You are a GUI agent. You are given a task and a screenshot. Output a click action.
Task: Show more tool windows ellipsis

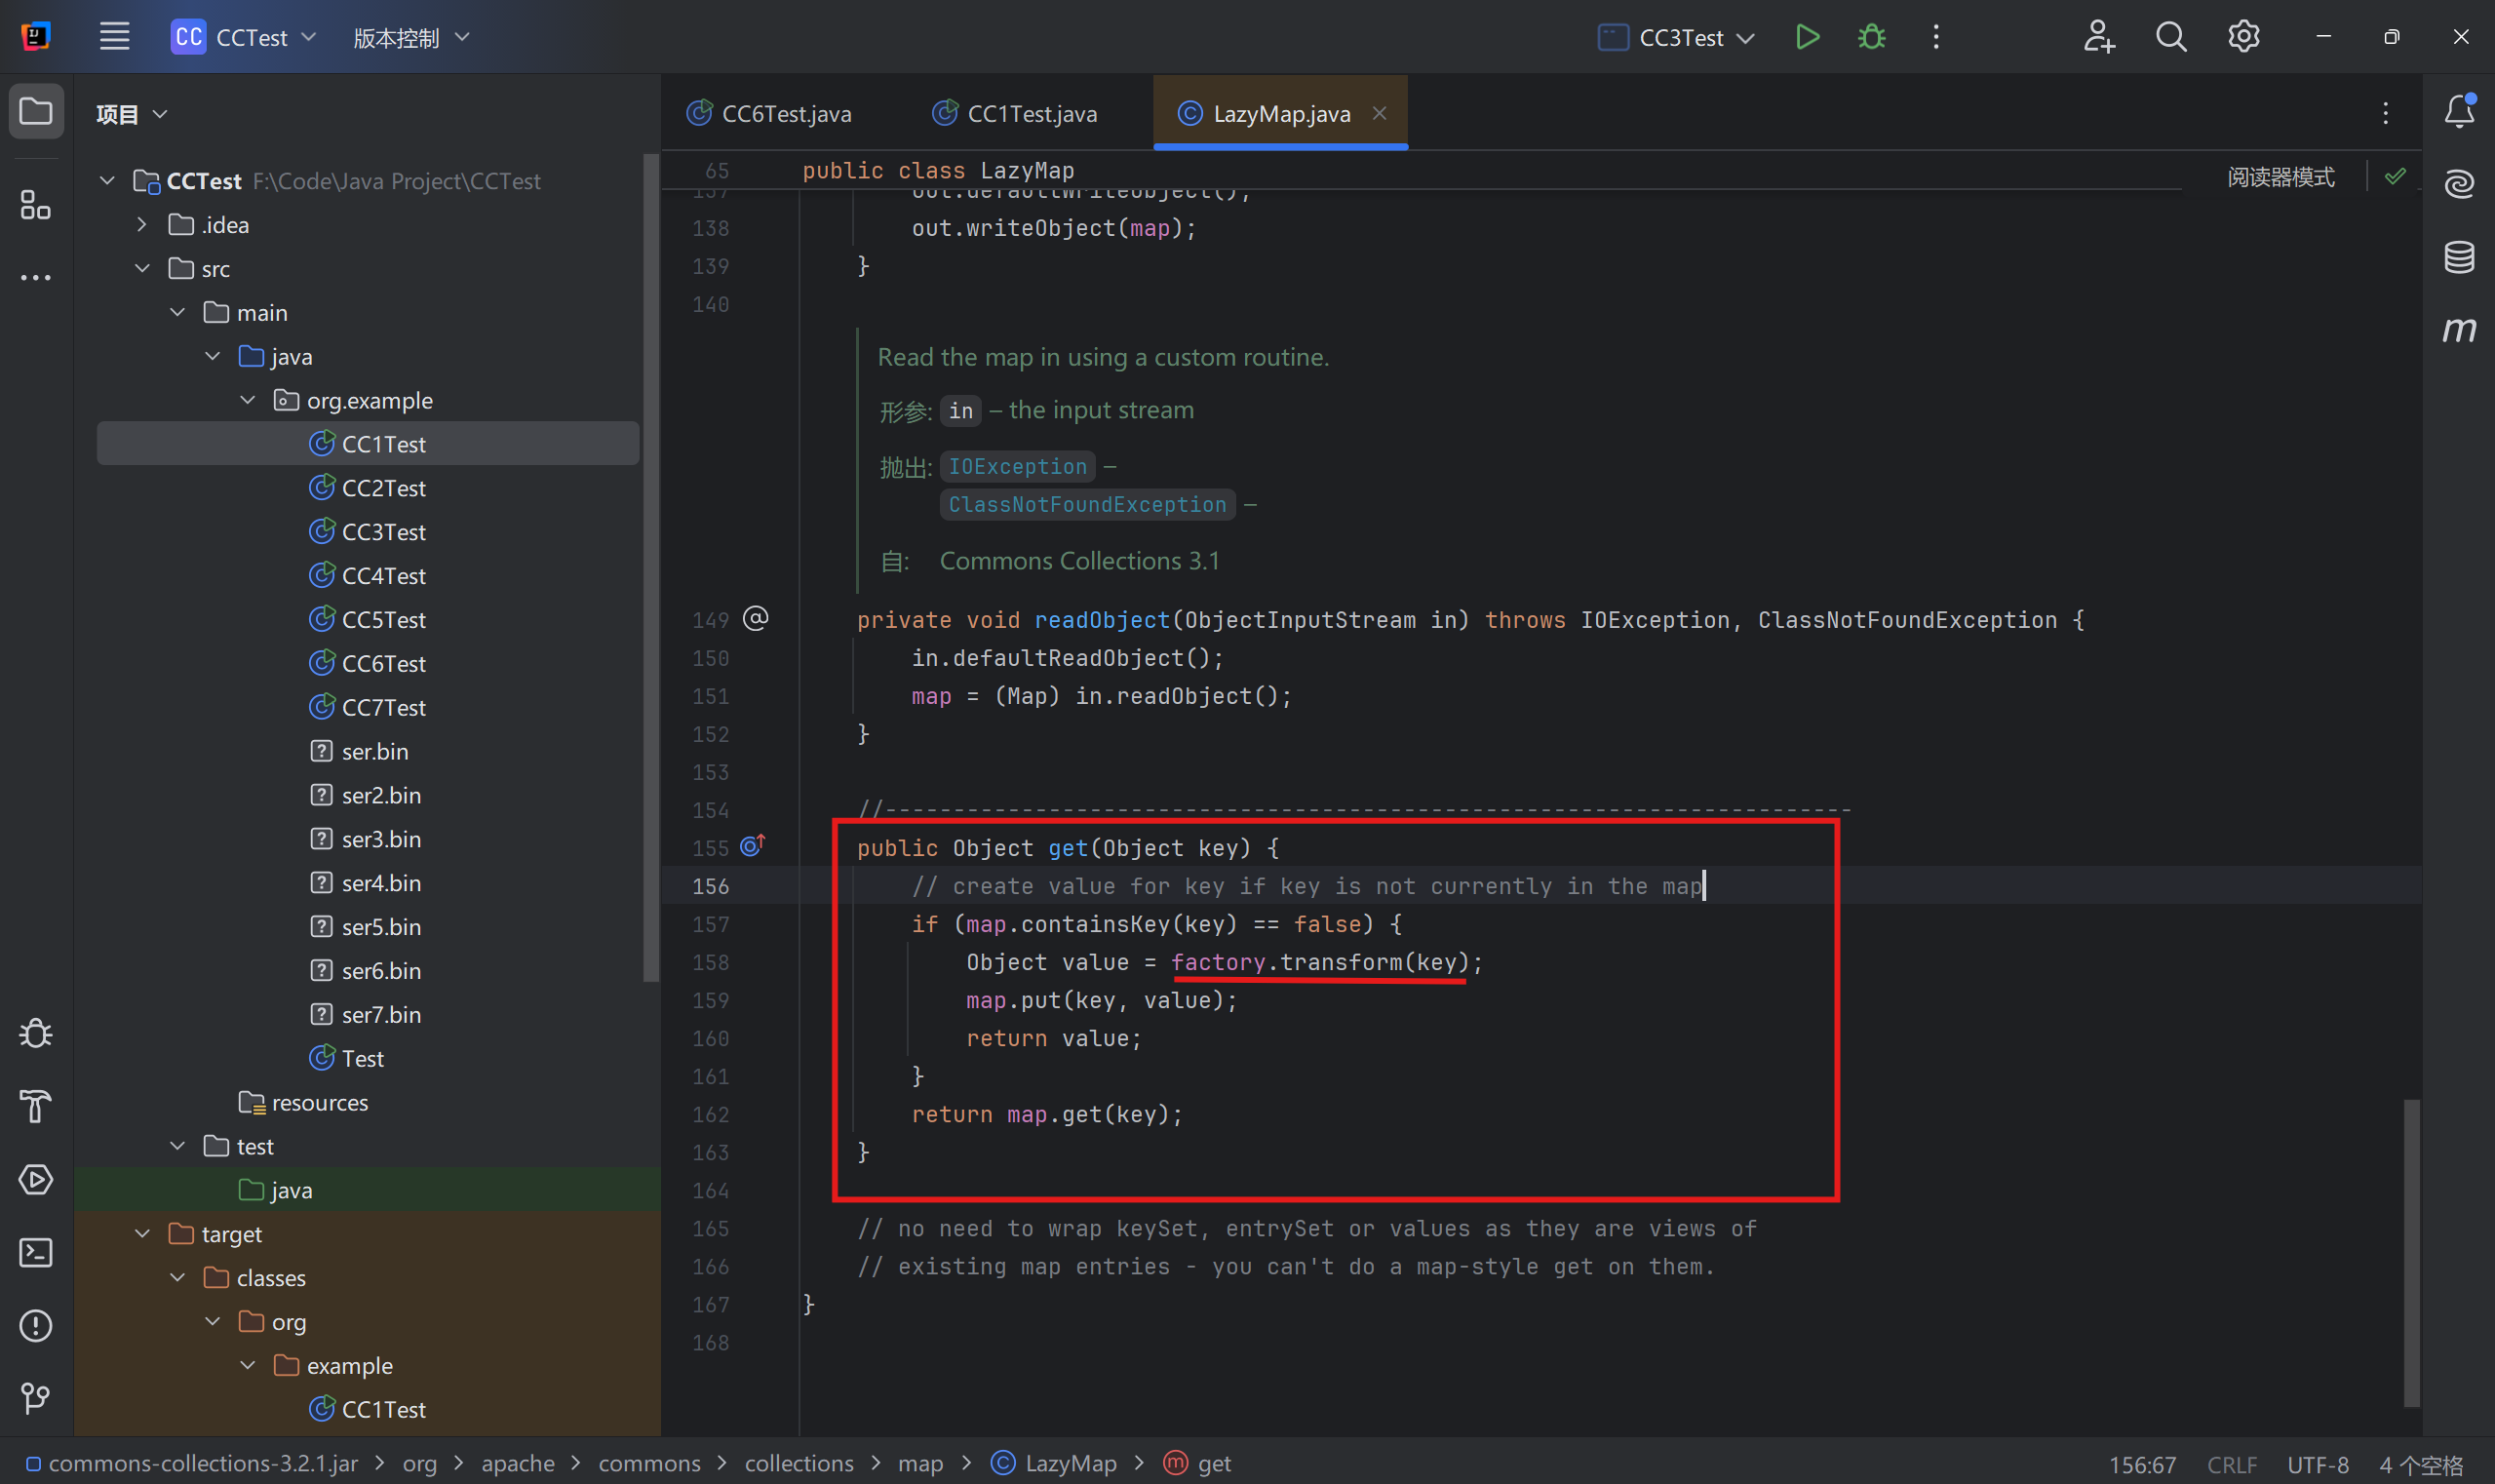tap(36, 277)
